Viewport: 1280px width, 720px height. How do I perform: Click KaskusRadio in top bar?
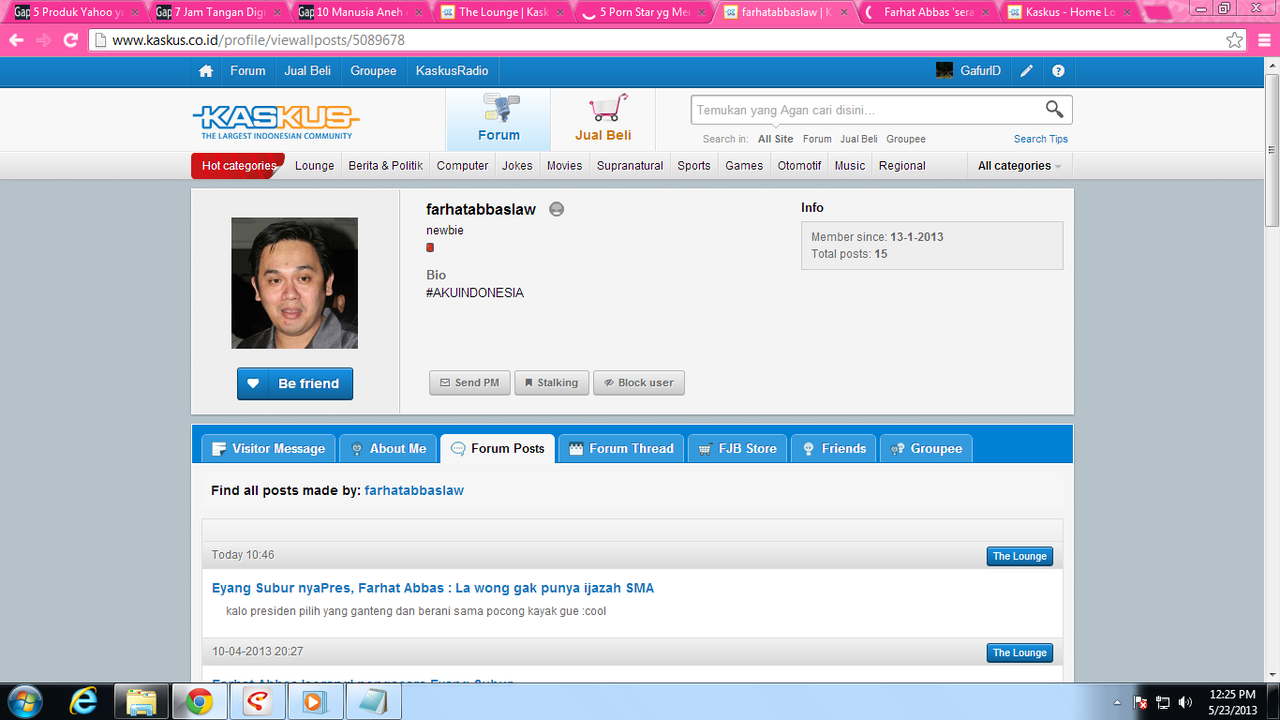[452, 71]
